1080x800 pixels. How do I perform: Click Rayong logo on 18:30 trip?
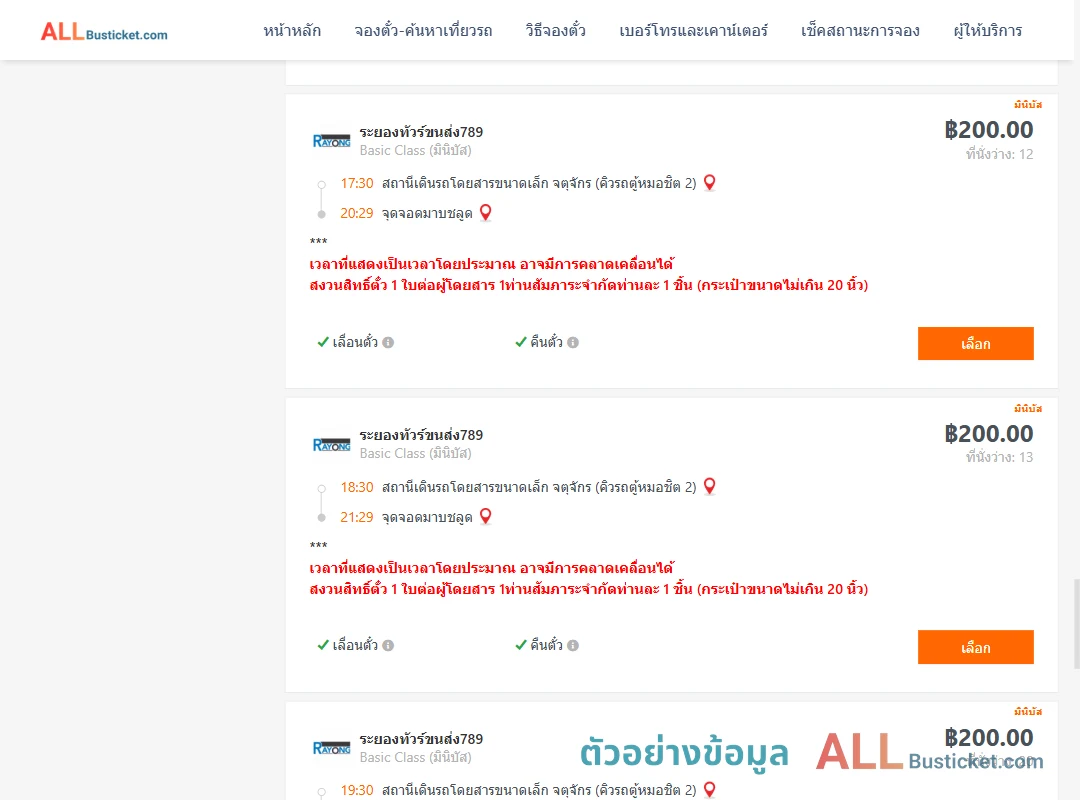point(331,444)
